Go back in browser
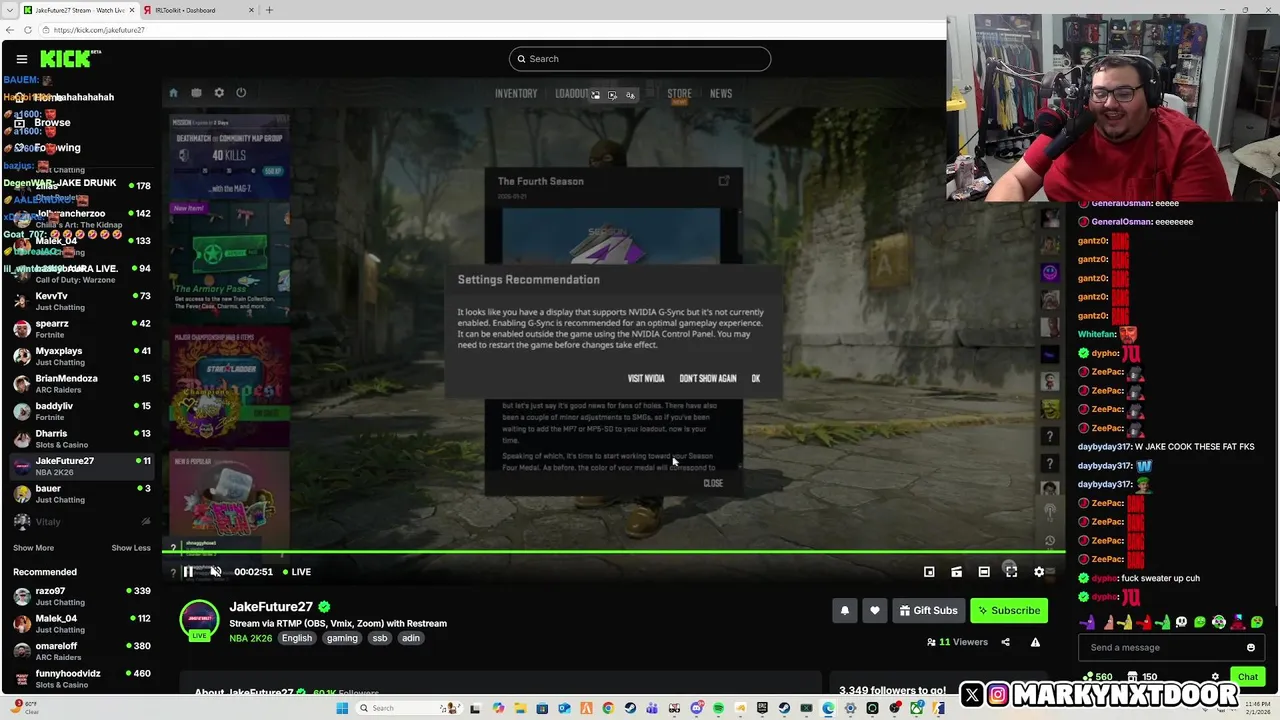 pos(10,30)
